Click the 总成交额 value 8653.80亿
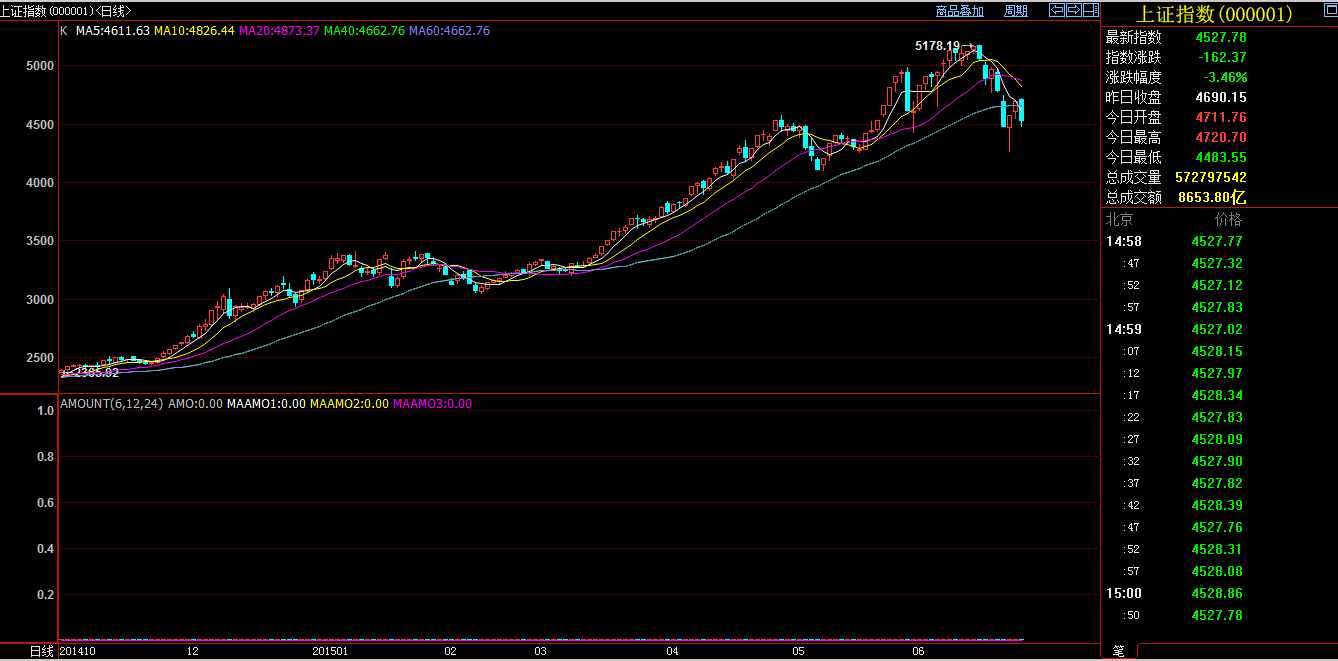 pyautogui.click(x=1211, y=197)
